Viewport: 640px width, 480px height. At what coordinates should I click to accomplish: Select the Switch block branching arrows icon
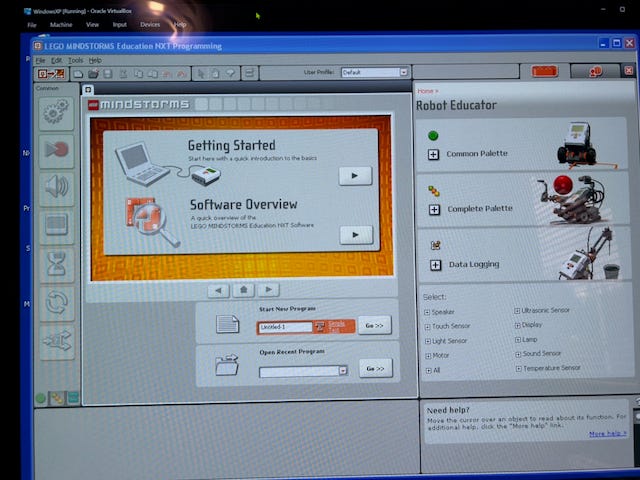[57, 342]
